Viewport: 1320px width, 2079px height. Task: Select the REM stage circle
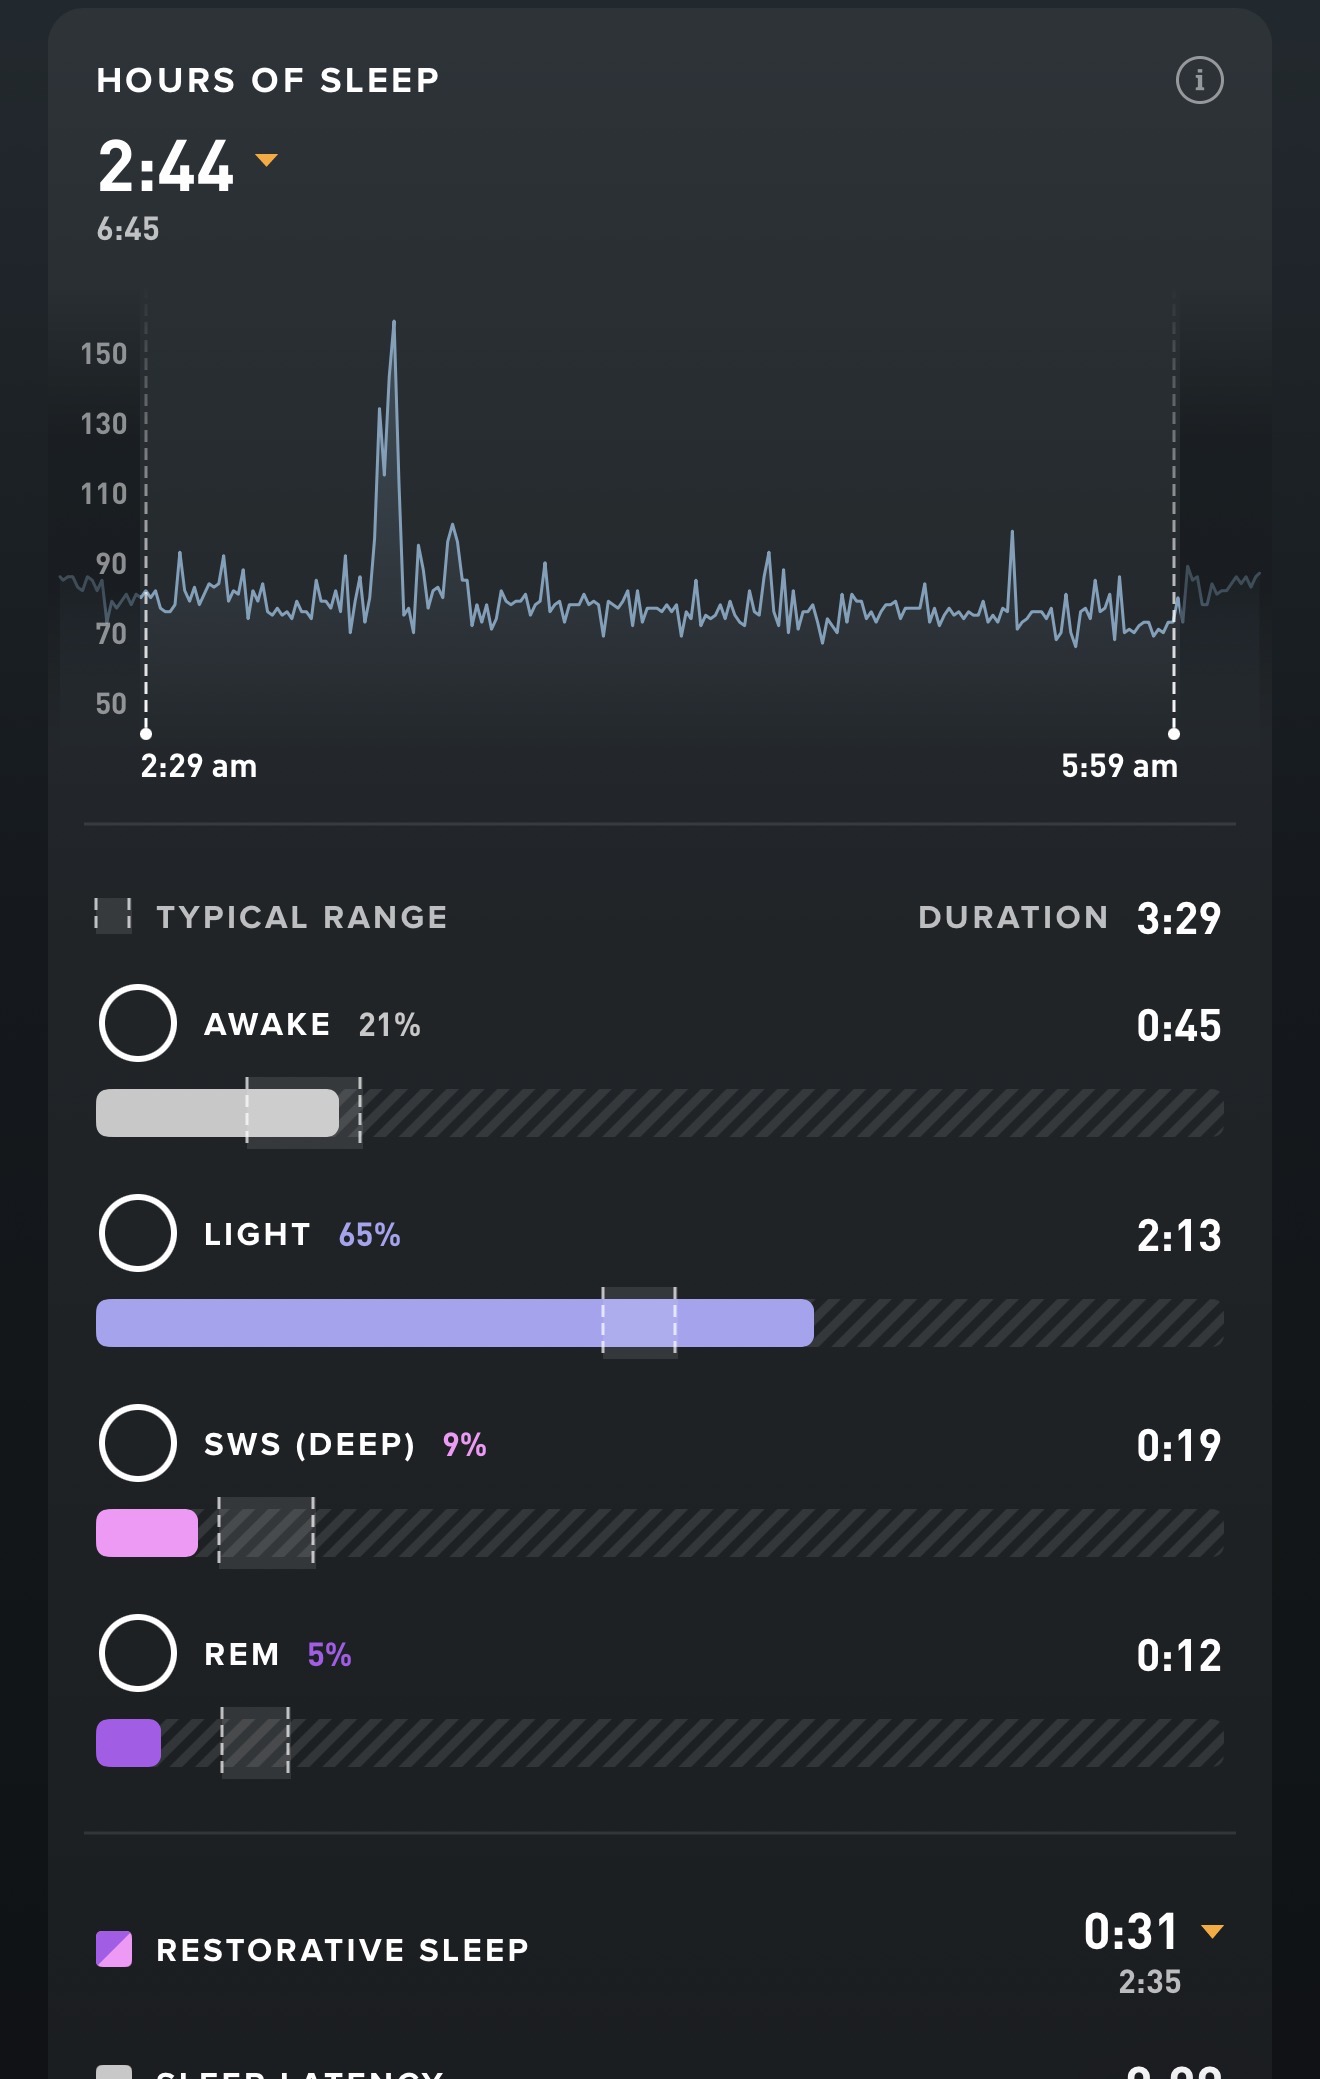[x=138, y=1653]
